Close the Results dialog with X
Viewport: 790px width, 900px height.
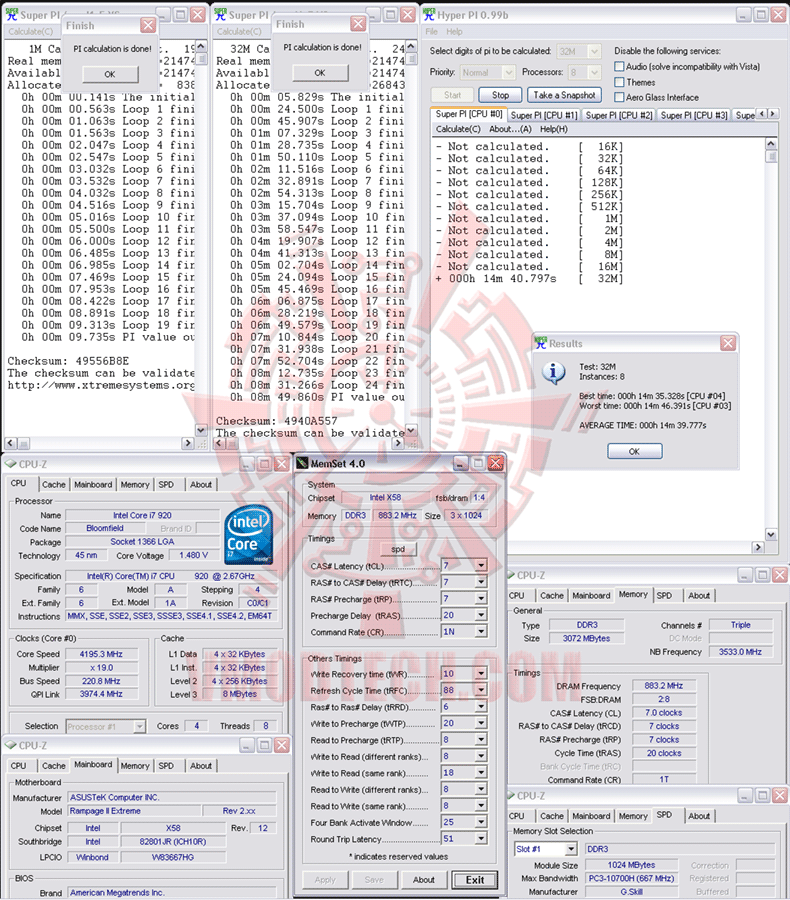728,343
